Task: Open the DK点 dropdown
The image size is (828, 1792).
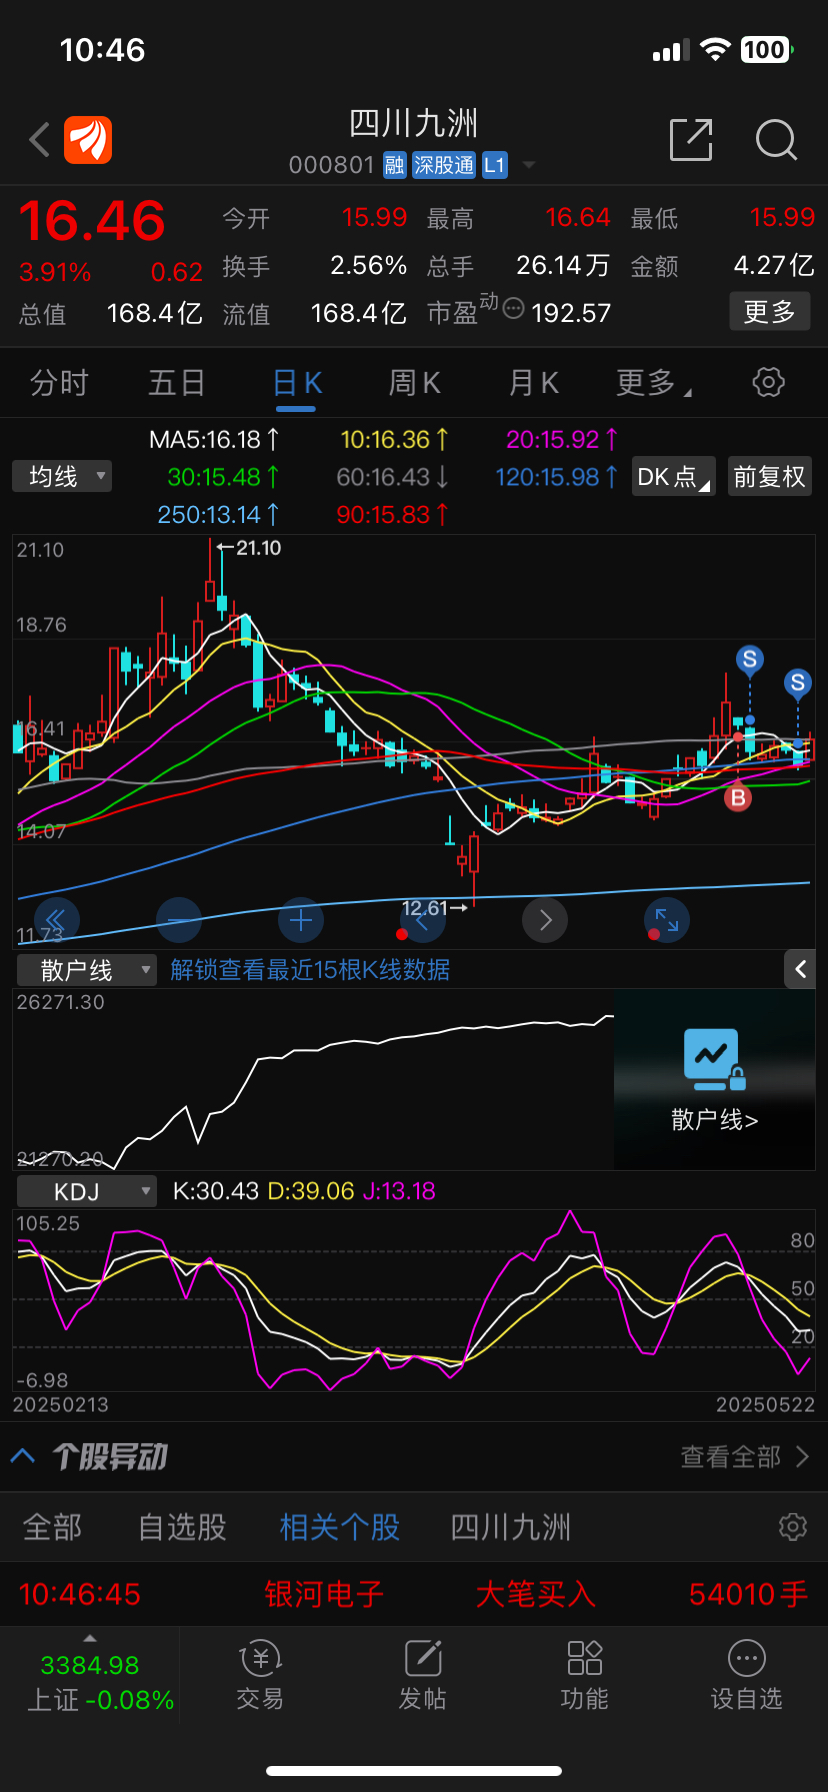Action: tap(674, 477)
